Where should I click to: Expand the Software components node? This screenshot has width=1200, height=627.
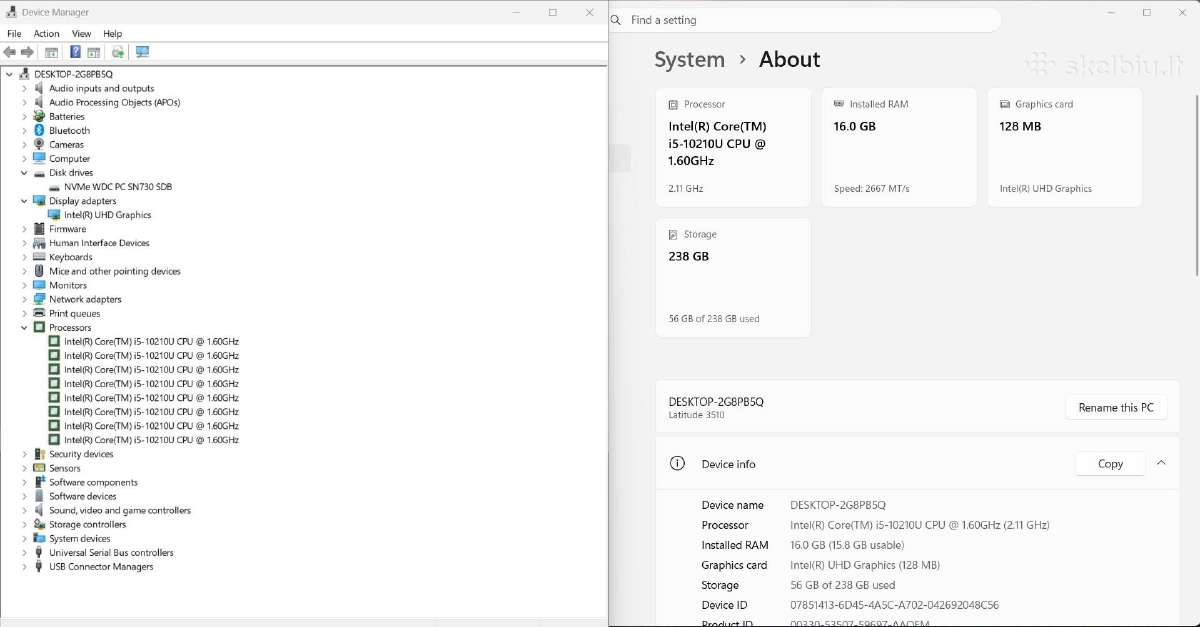click(25, 482)
